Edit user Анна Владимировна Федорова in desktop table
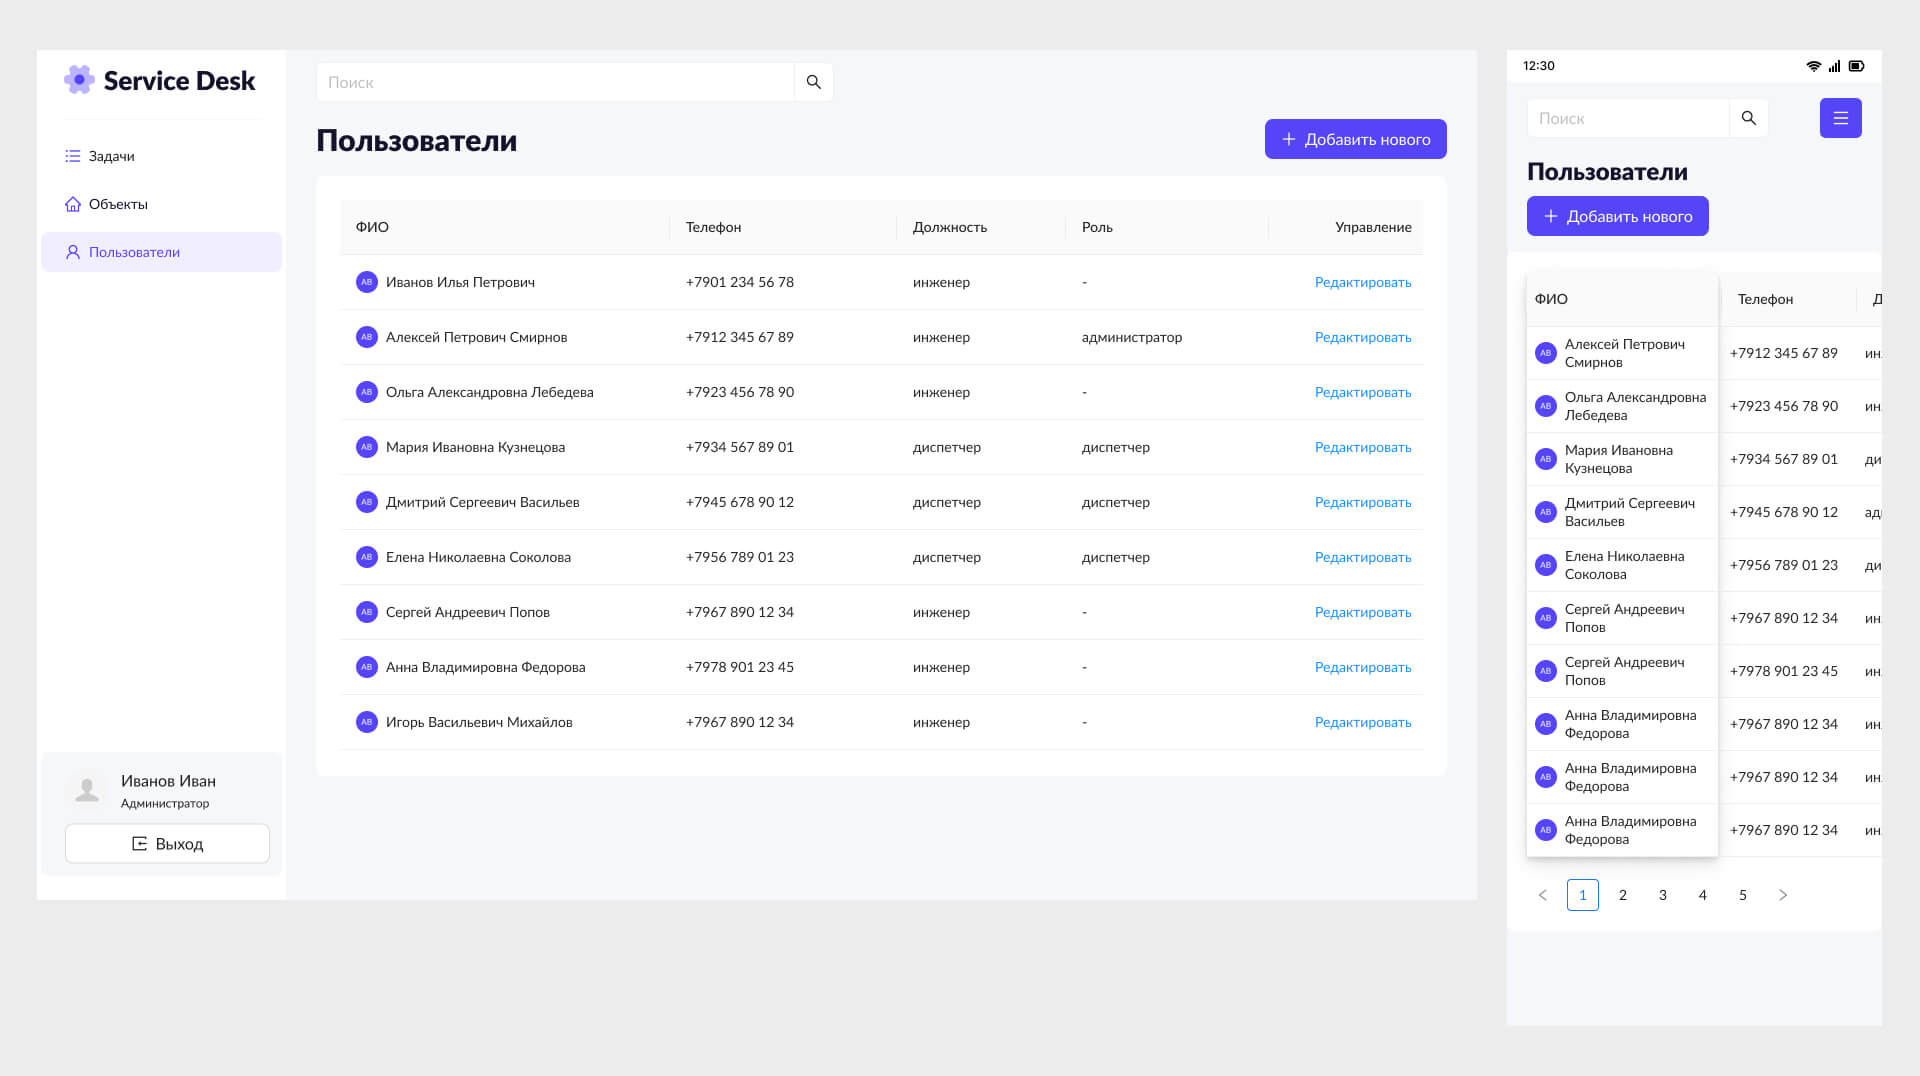This screenshot has width=1920, height=1076. click(x=1362, y=668)
